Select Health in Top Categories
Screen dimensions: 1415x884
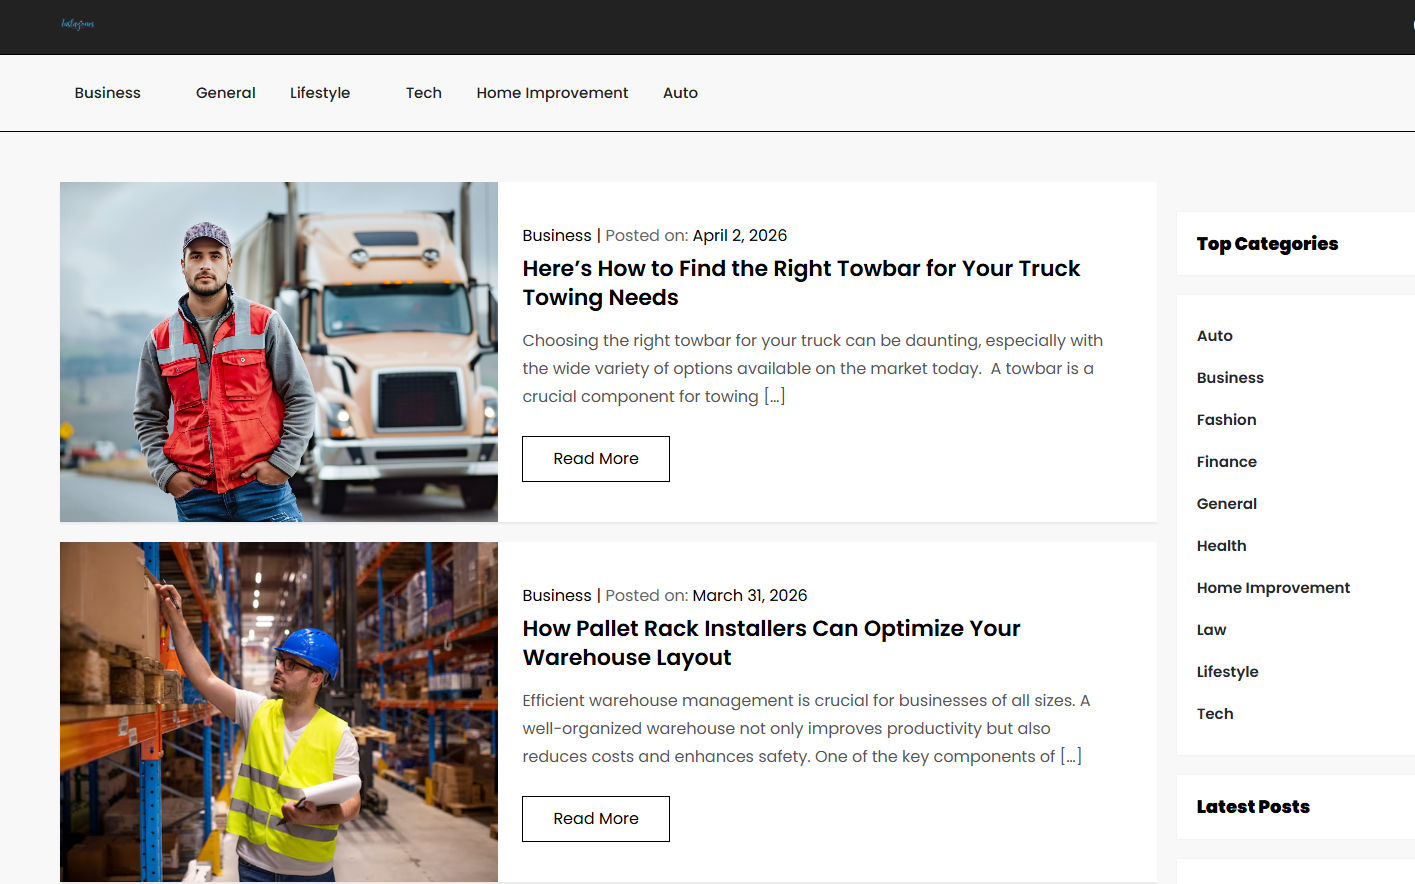pos(1222,546)
